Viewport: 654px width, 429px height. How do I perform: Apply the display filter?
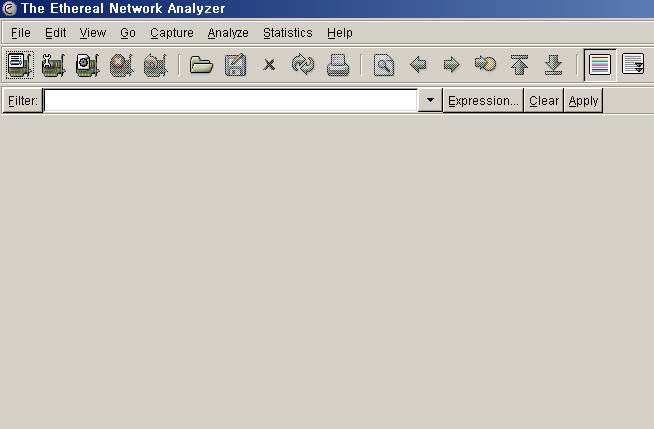click(x=583, y=101)
